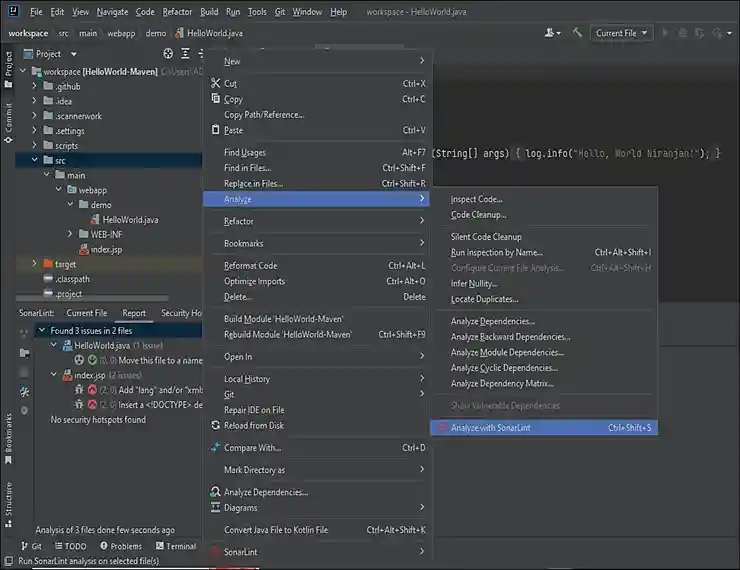Click the Diagrams icon in context menu
The height and width of the screenshot is (570, 740).
click(215, 507)
